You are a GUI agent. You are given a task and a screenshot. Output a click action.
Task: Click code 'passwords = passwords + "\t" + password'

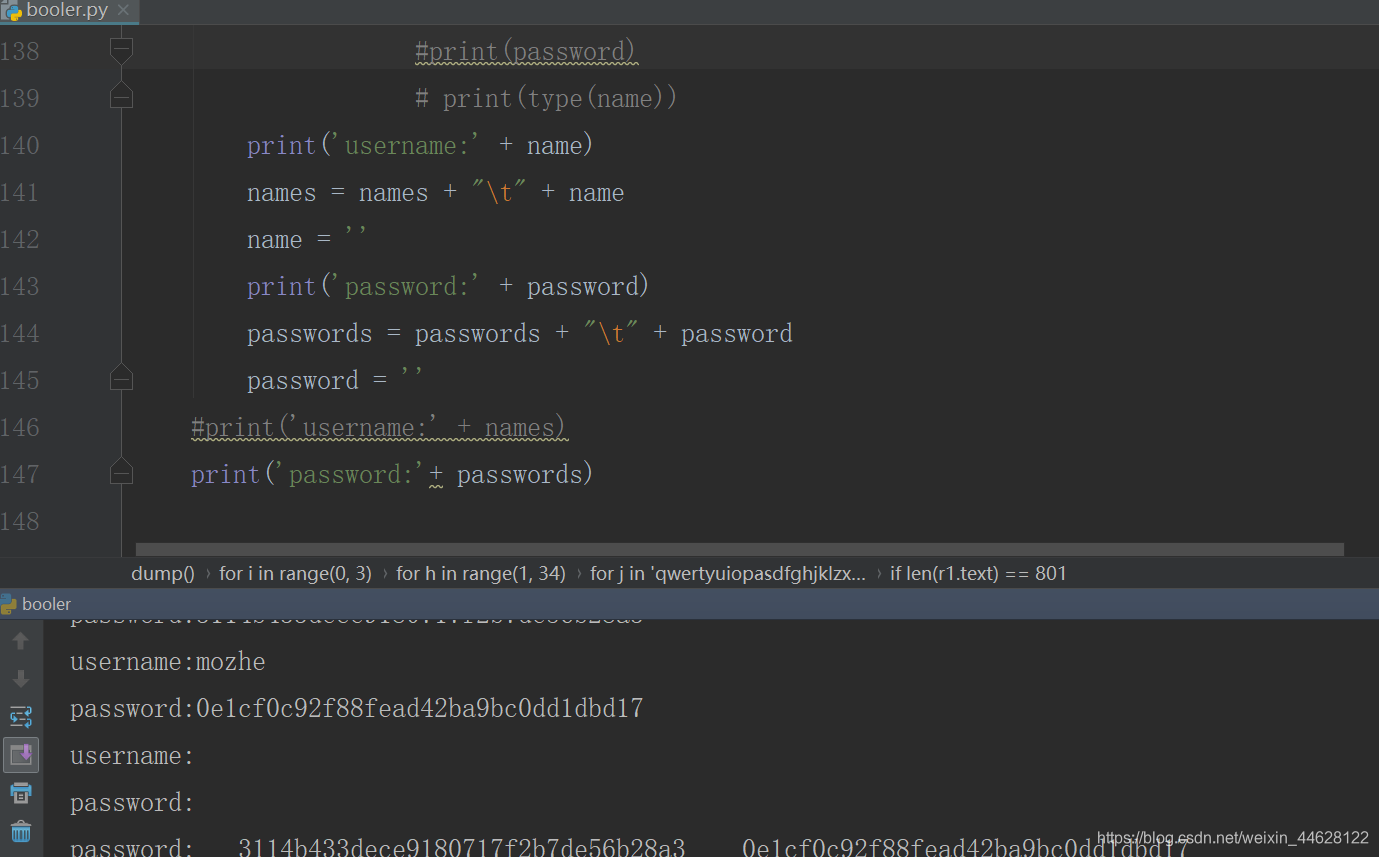pyautogui.click(x=519, y=334)
